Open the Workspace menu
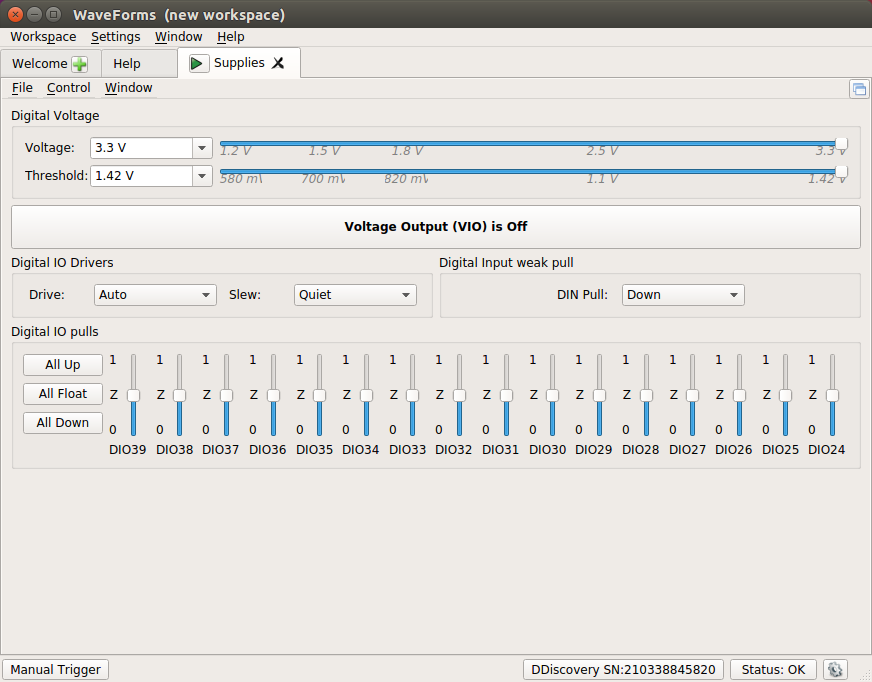872x682 pixels. click(43, 37)
